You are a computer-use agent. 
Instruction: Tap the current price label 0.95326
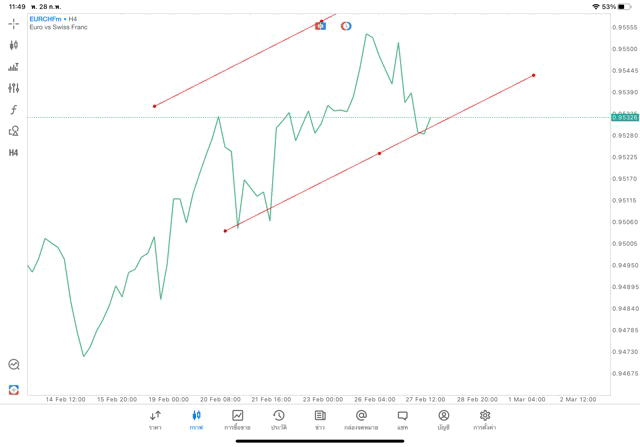(x=624, y=118)
